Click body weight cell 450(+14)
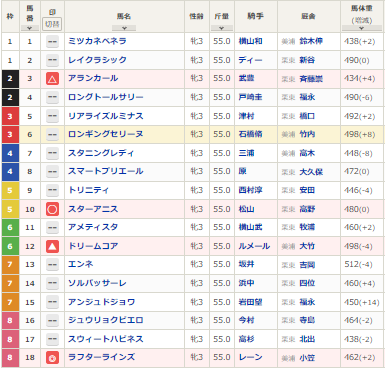Image resolution: width=385 pixels, height=368 pixels. pyautogui.click(x=362, y=302)
